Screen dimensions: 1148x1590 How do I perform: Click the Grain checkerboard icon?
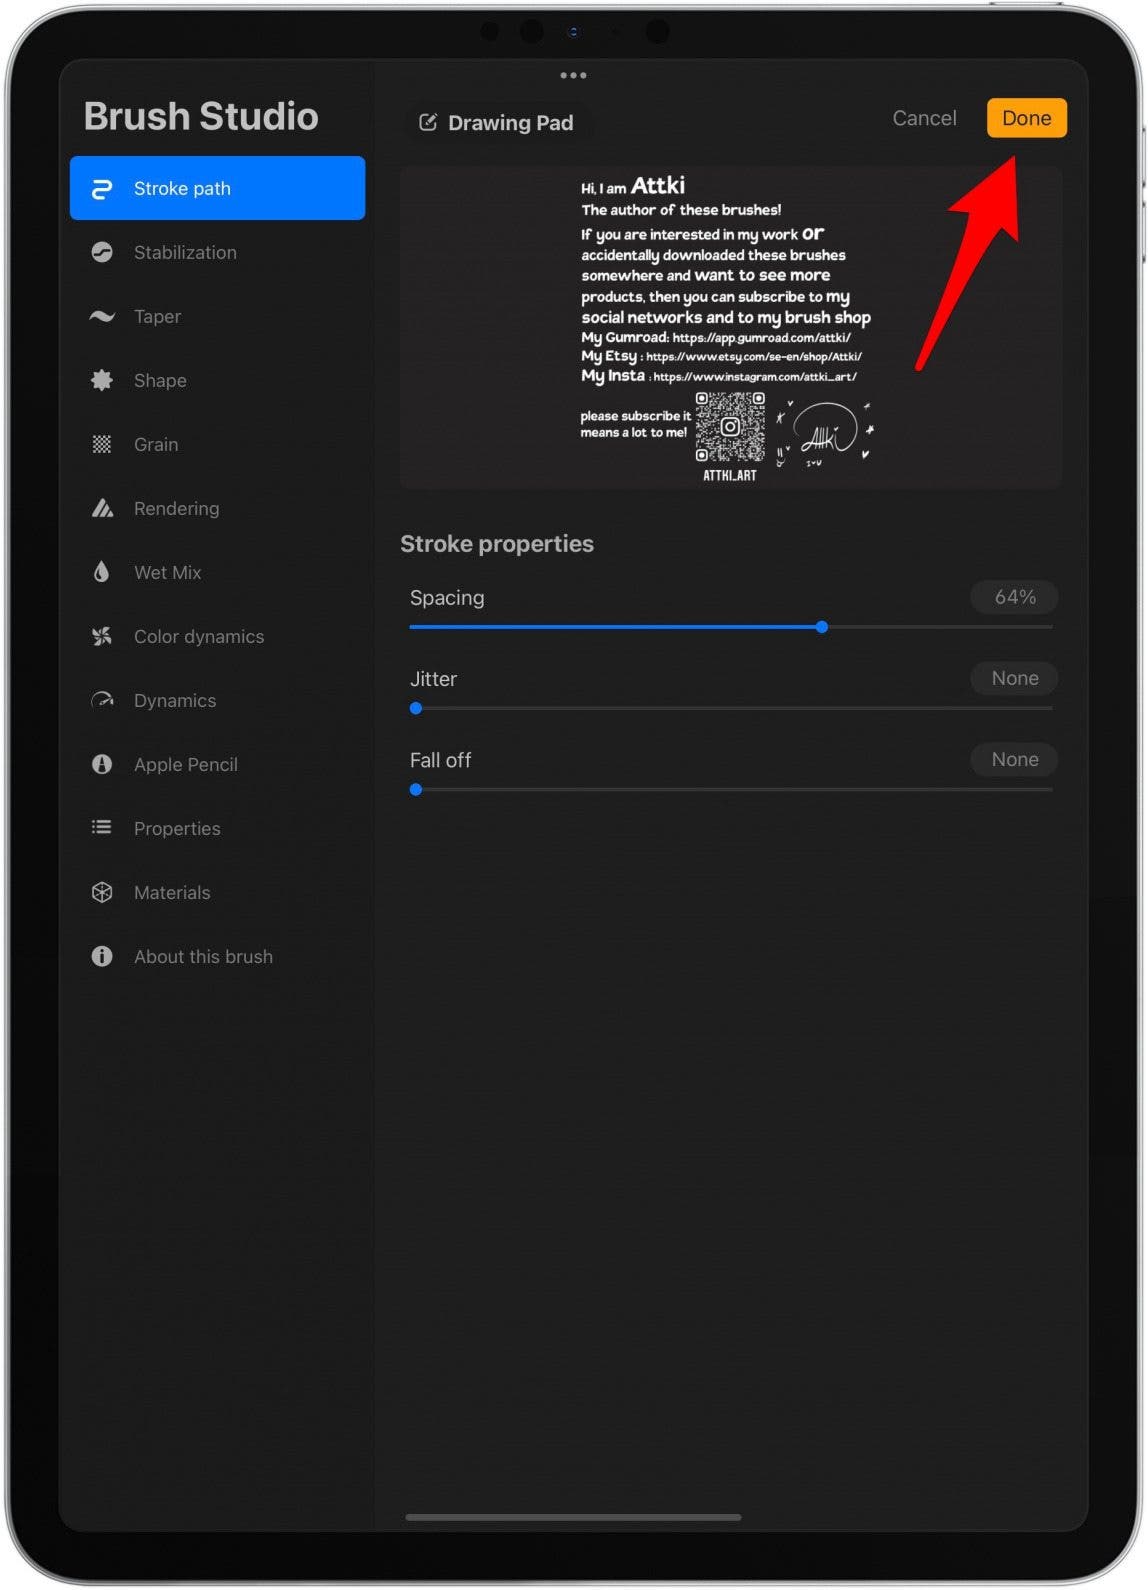pyautogui.click(x=102, y=444)
